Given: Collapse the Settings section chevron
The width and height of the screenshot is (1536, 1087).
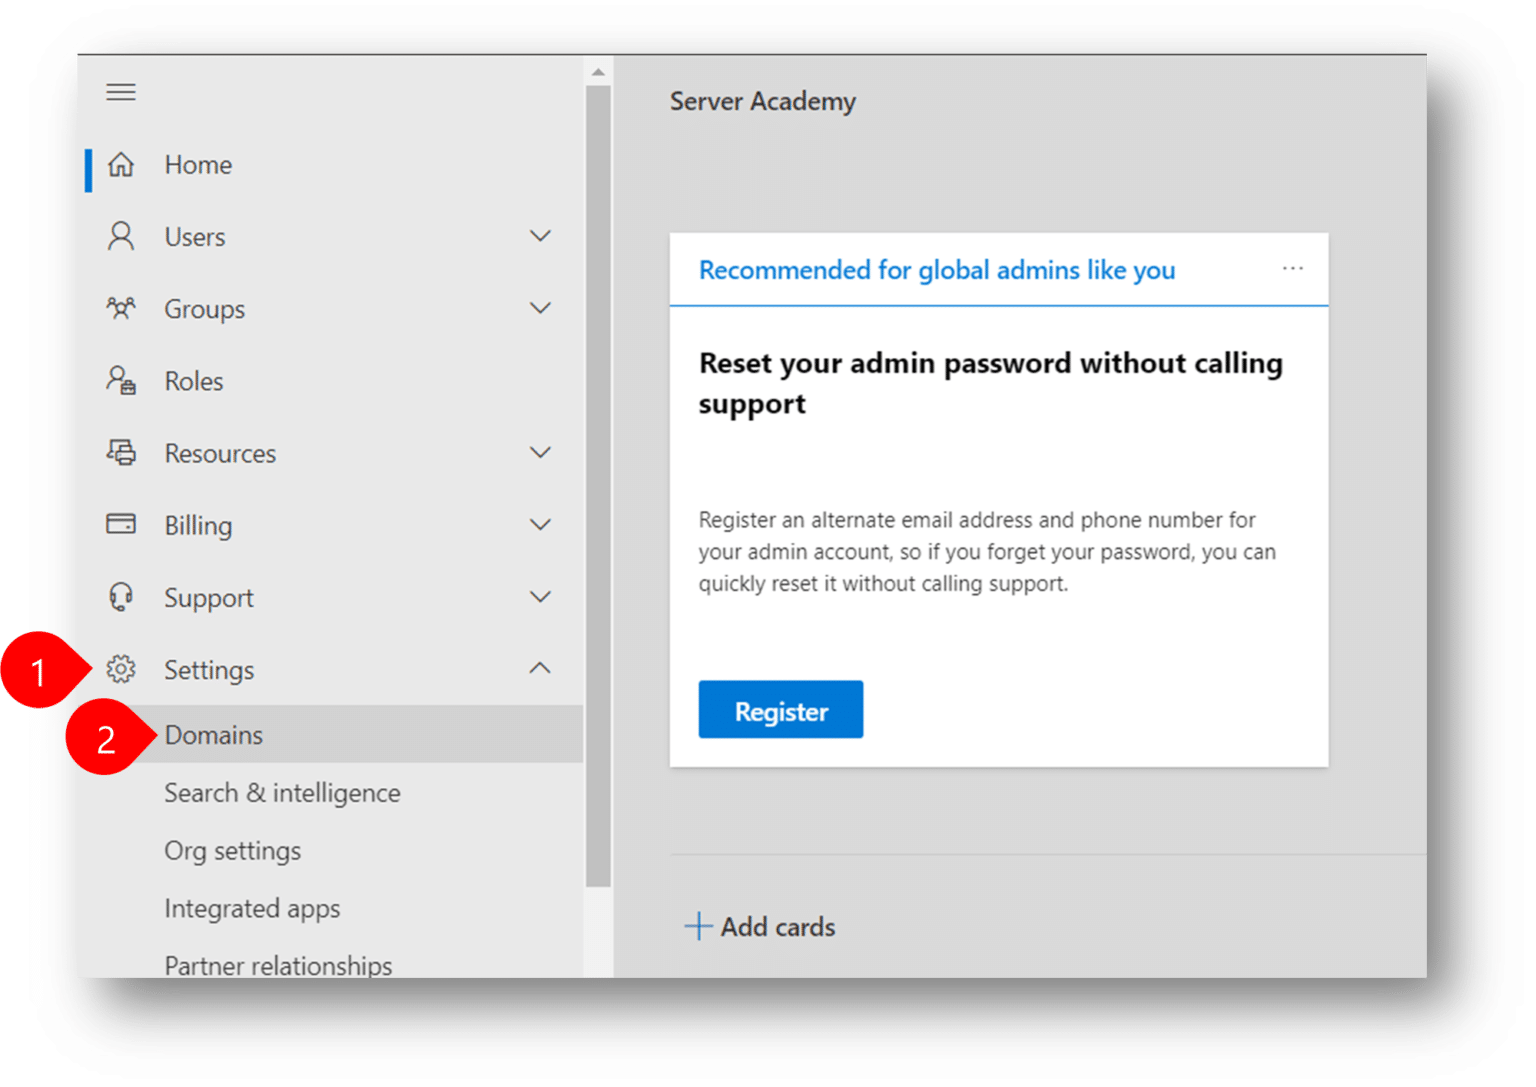Looking at the screenshot, I should pos(540,669).
